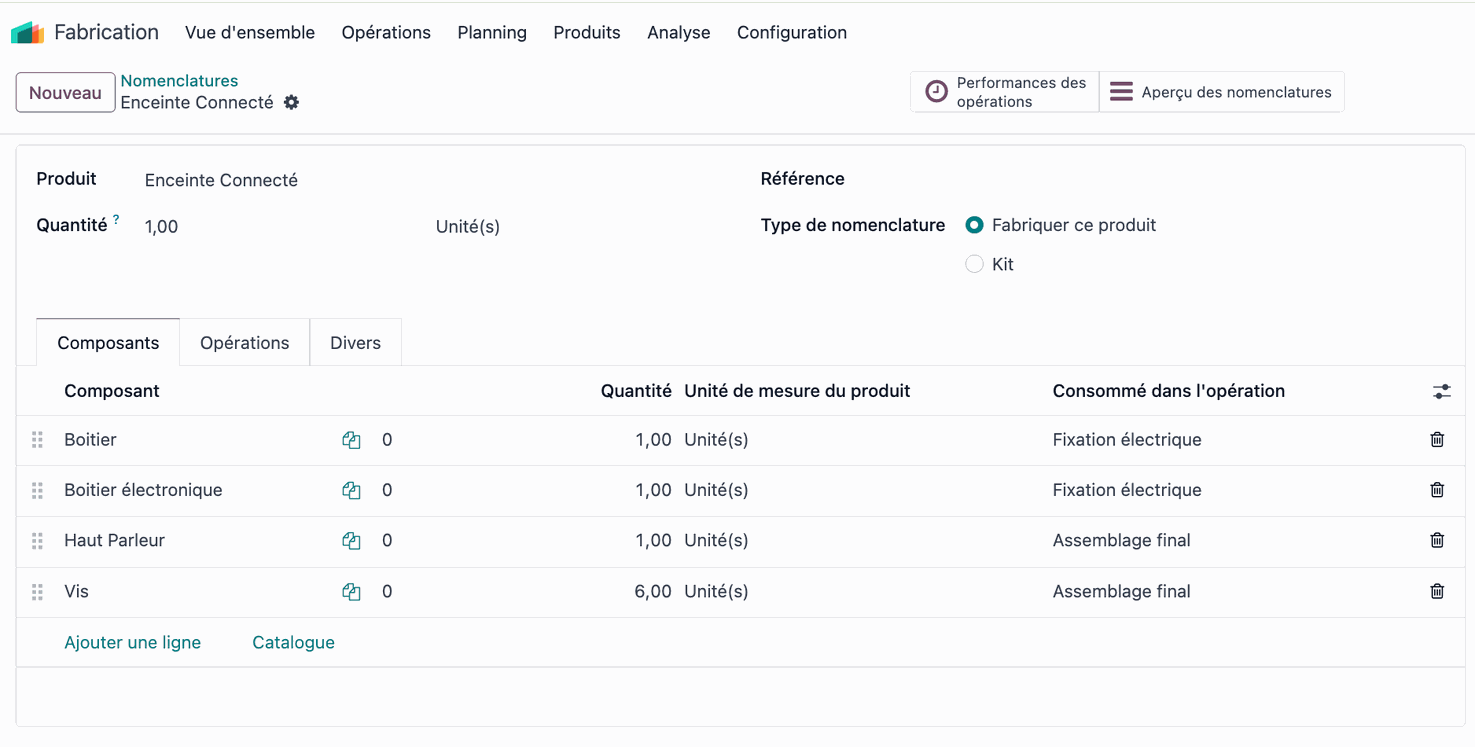Click the Fabrication app logo icon

[27, 33]
